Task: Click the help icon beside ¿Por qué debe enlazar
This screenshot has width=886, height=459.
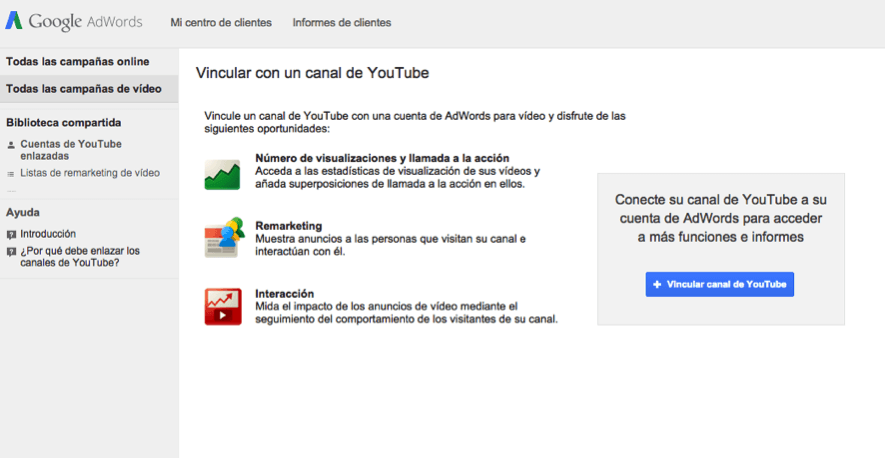Action: (x=11, y=252)
